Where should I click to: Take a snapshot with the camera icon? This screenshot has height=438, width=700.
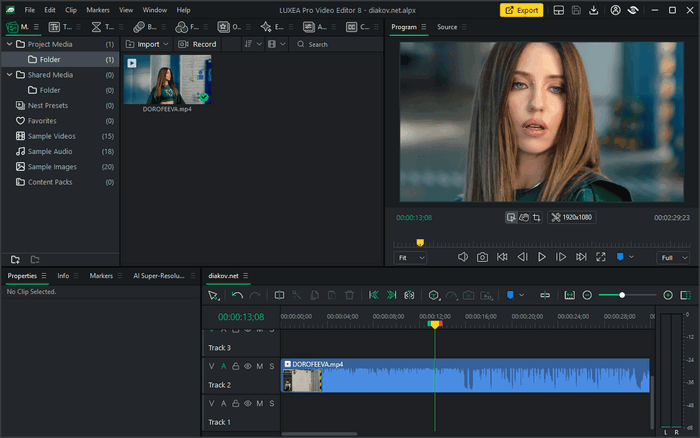click(x=482, y=257)
